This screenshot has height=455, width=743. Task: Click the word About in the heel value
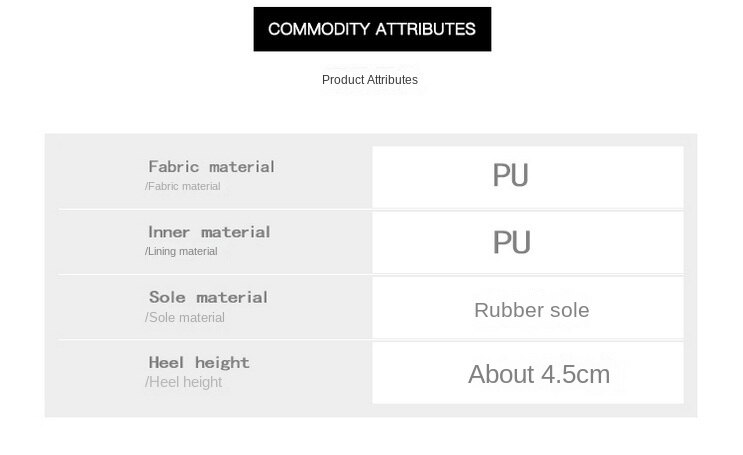tap(501, 375)
